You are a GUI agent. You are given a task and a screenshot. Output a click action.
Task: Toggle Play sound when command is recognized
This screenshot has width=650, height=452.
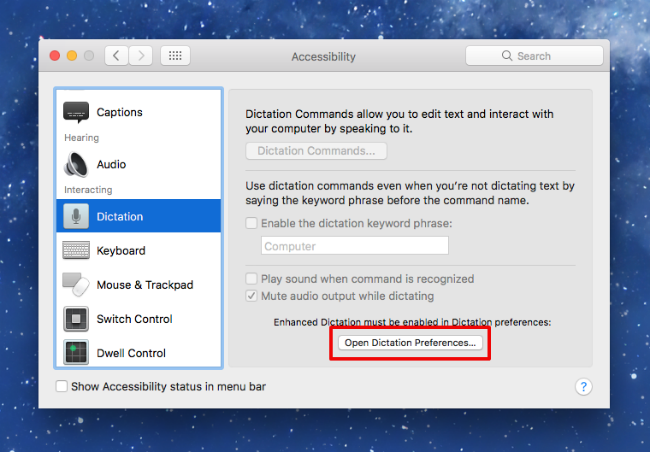pos(251,279)
